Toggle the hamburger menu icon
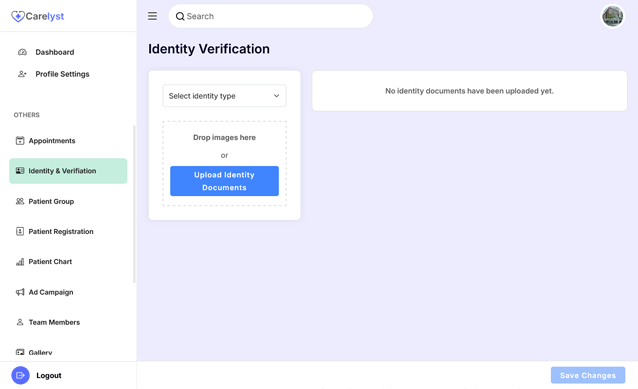638x389 pixels. point(152,16)
